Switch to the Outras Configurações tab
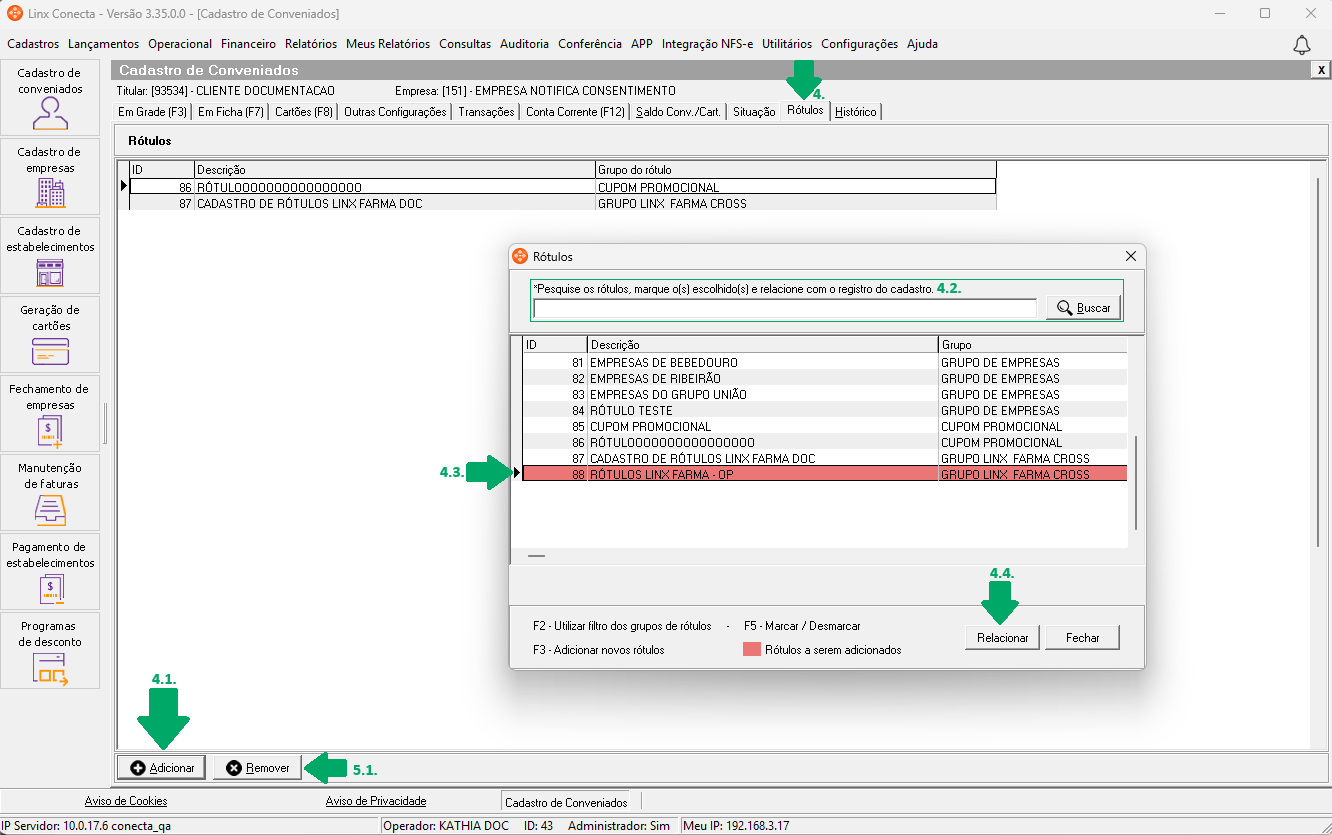1332x835 pixels. tap(395, 112)
